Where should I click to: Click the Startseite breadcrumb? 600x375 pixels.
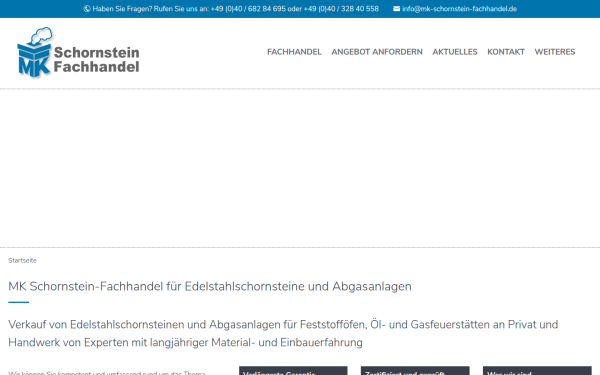click(23, 261)
